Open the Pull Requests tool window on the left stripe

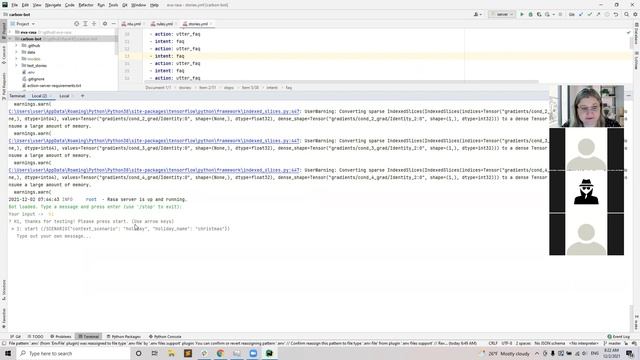tap(4, 86)
